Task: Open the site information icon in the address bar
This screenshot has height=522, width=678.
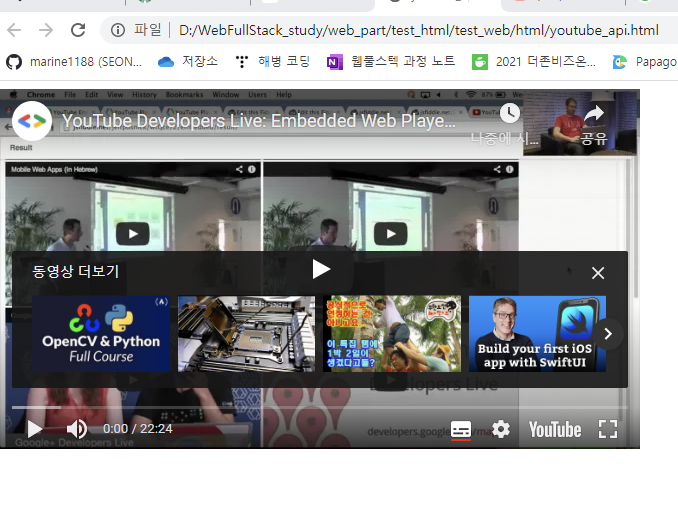Action: click(118, 30)
